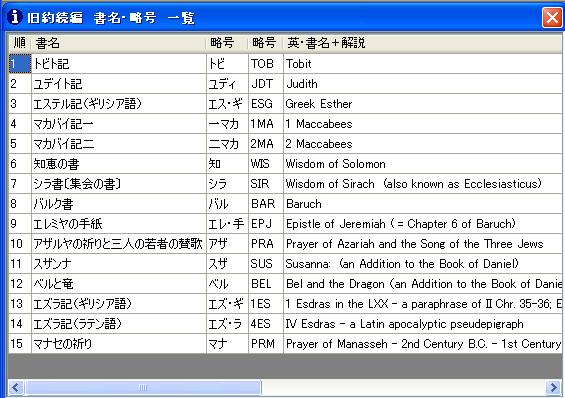Click the Greek Esther cell
Image resolution: width=565 pixels, height=398 pixels.
pyautogui.click(x=423, y=104)
